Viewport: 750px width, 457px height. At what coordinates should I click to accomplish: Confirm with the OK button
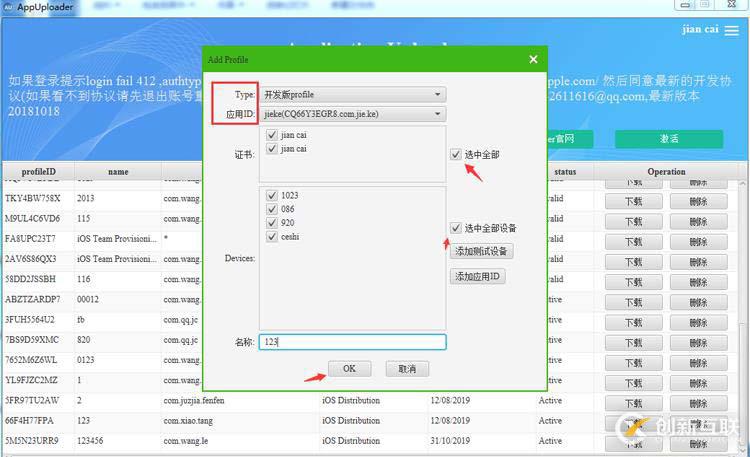[349, 368]
